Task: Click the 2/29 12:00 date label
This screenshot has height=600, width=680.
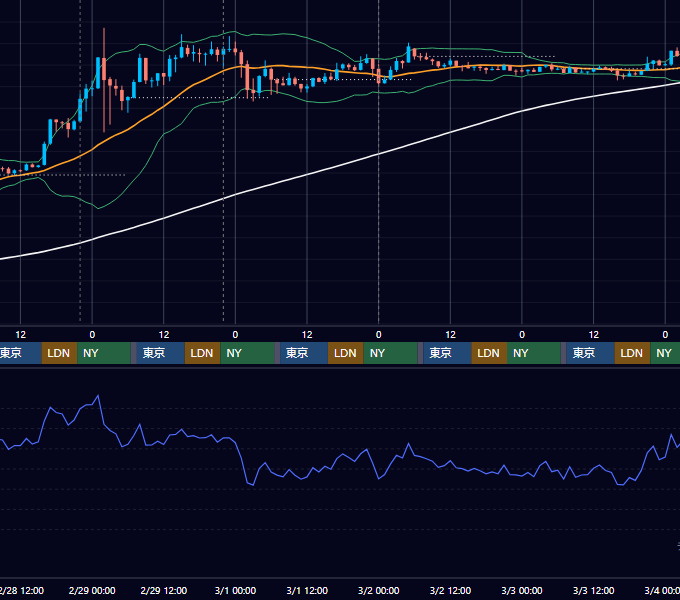Action: coord(163,590)
